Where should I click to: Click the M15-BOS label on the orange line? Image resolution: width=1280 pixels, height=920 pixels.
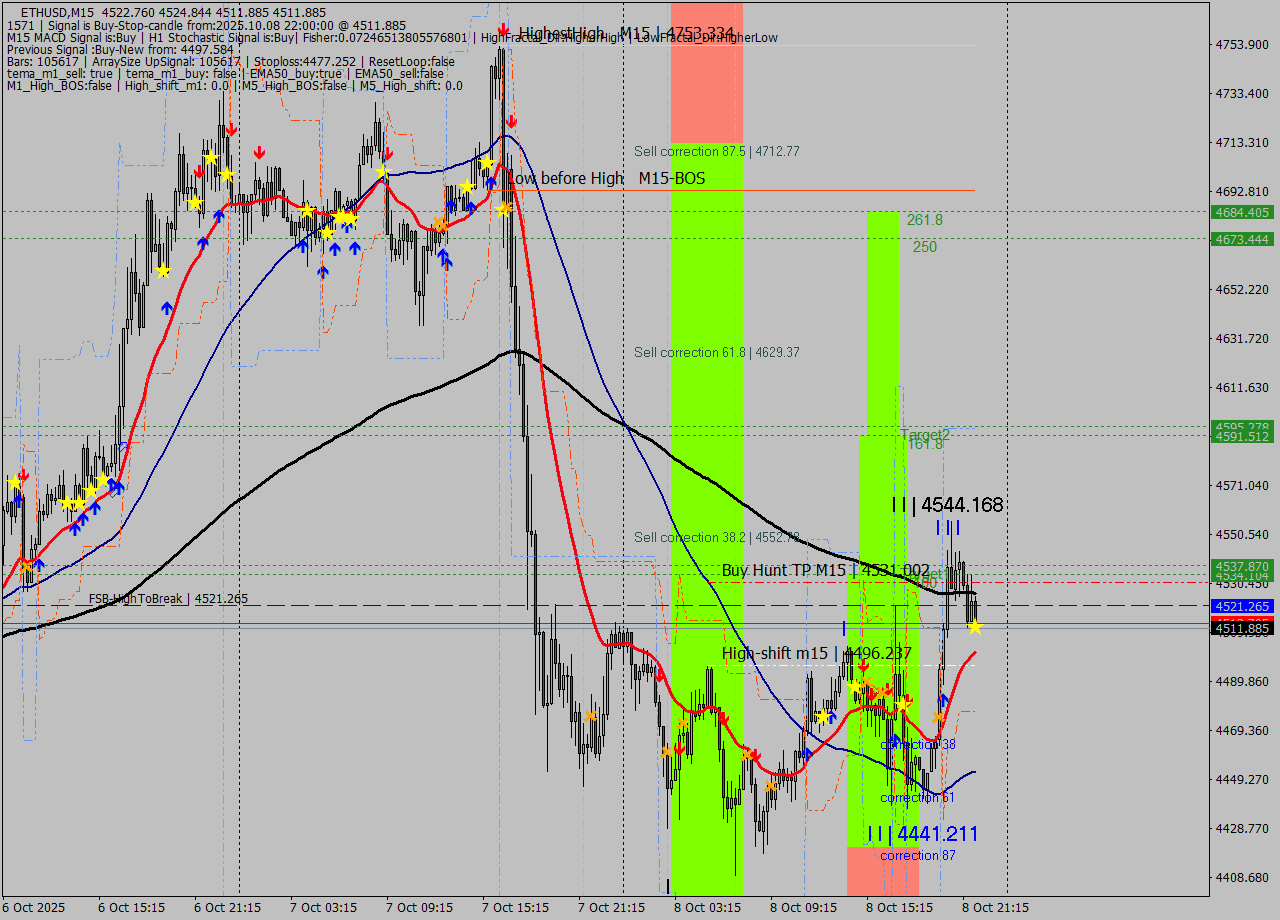[672, 178]
